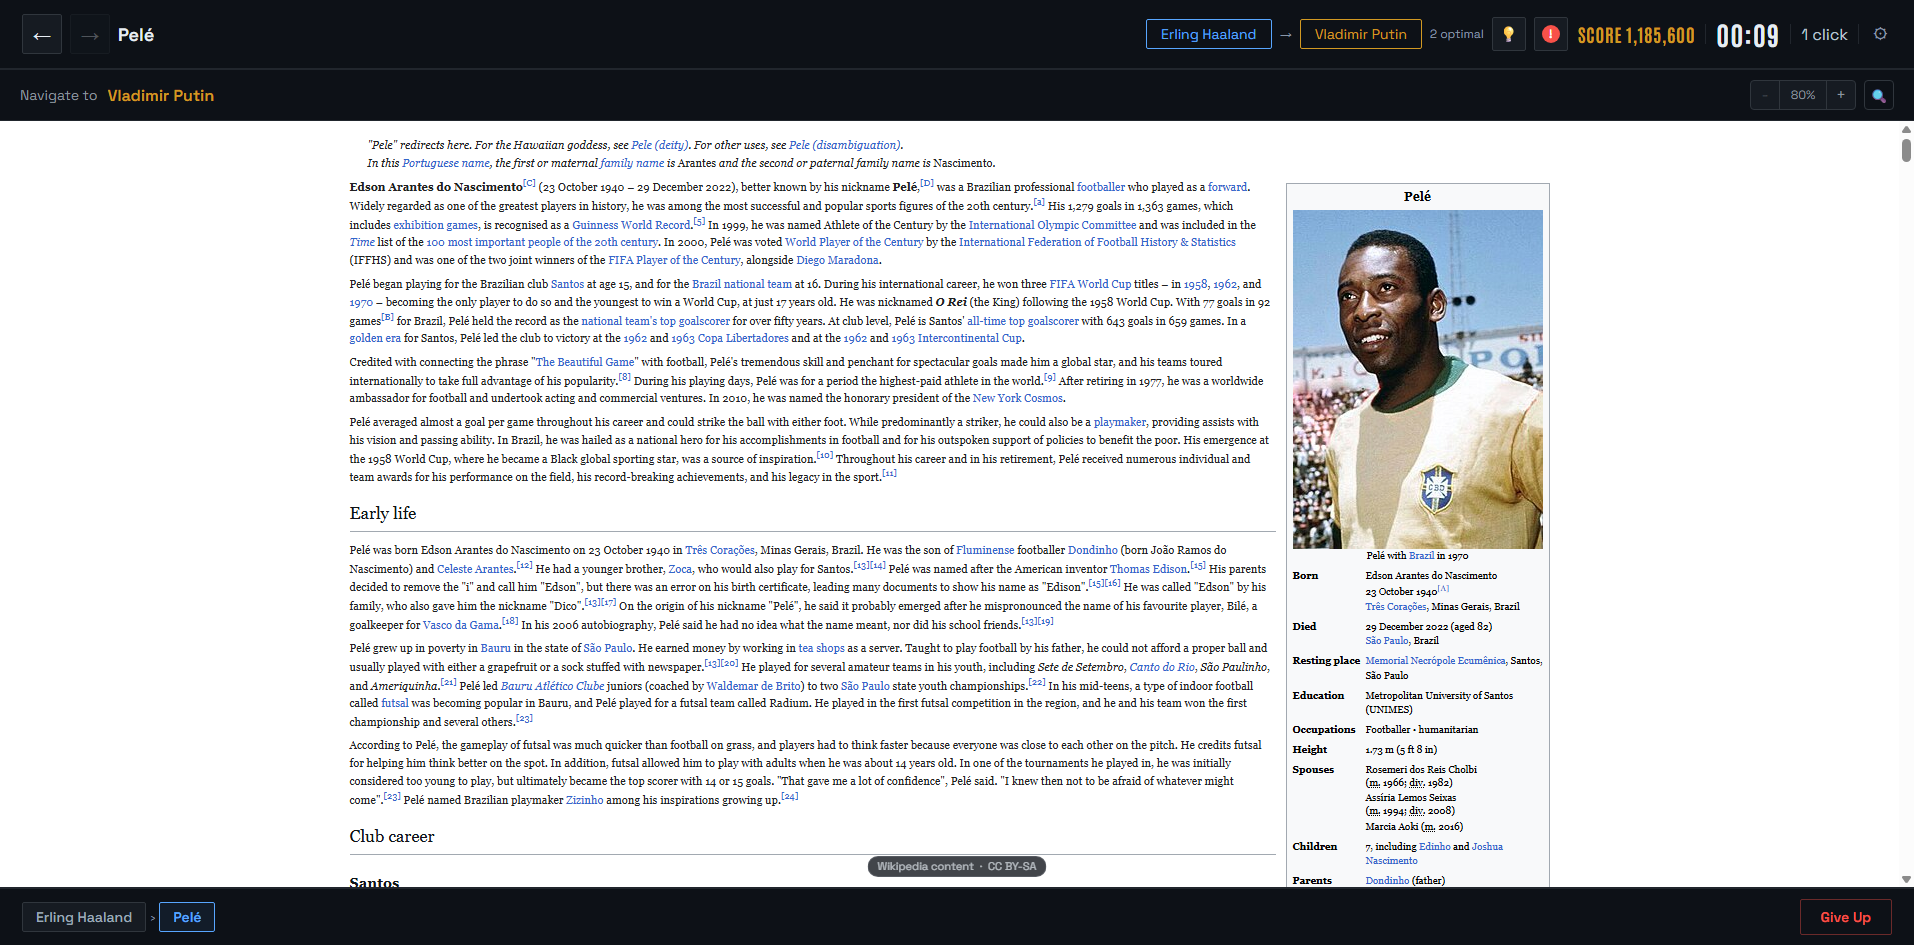This screenshot has height=945, width=1914.
Task: Open the Santos club link in intro
Action: point(567,284)
